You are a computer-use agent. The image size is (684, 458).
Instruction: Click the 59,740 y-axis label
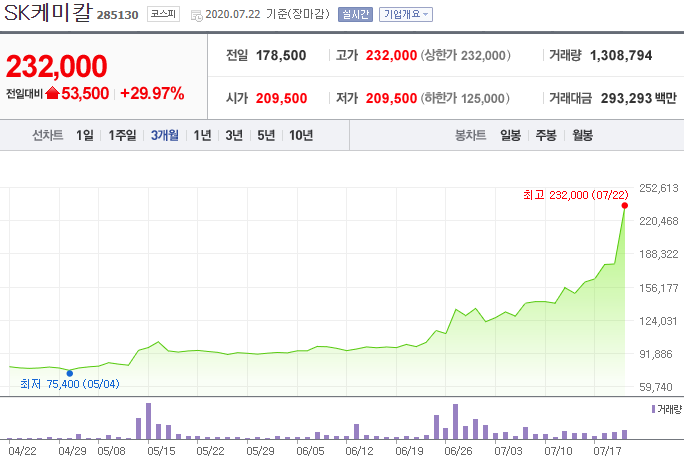click(656, 387)
